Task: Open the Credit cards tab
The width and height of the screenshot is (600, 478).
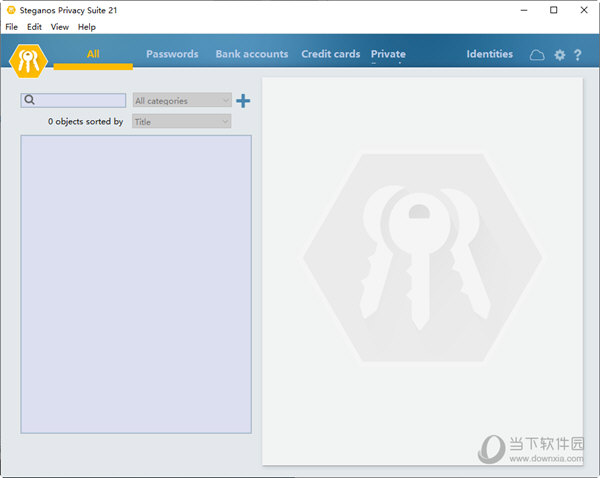Action: (x=331, y=54)
